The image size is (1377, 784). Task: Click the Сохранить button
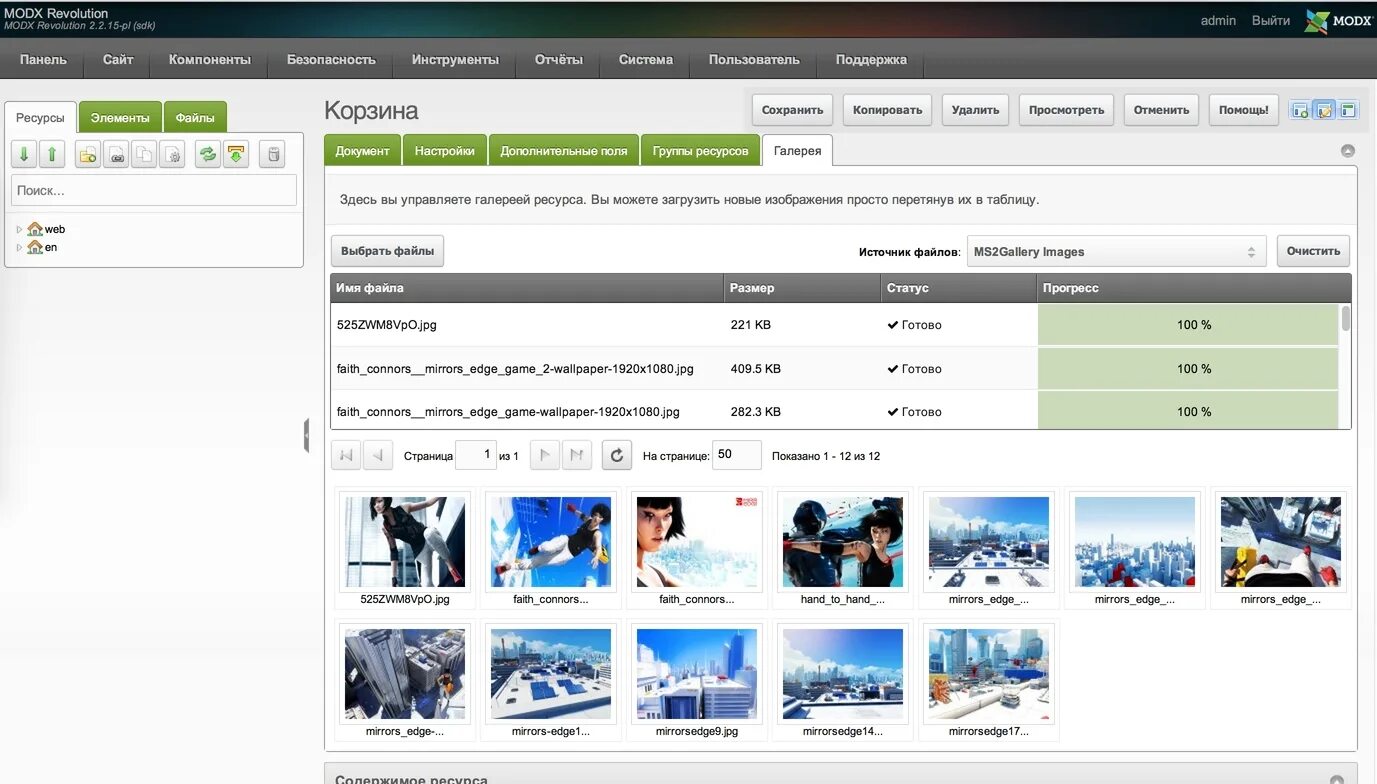pos(792,110)
